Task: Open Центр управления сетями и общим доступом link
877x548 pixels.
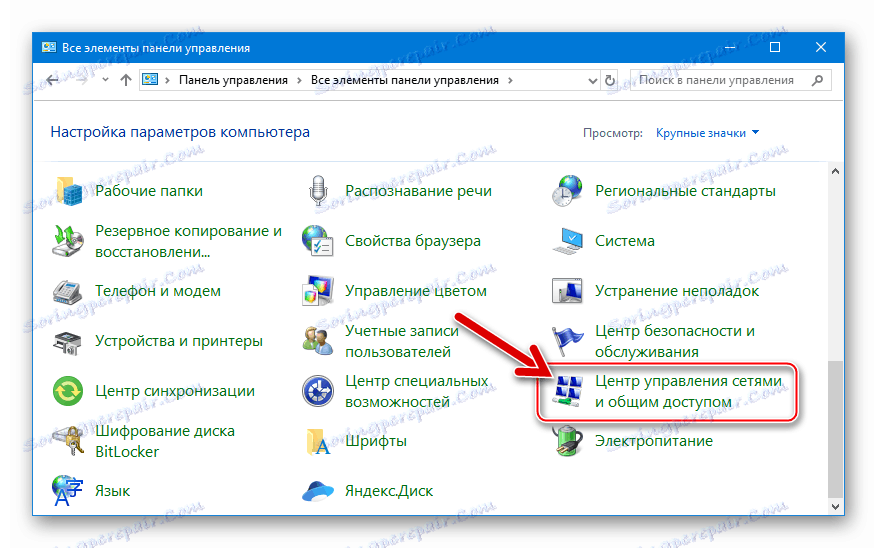Action: click(x=688, y=391)
